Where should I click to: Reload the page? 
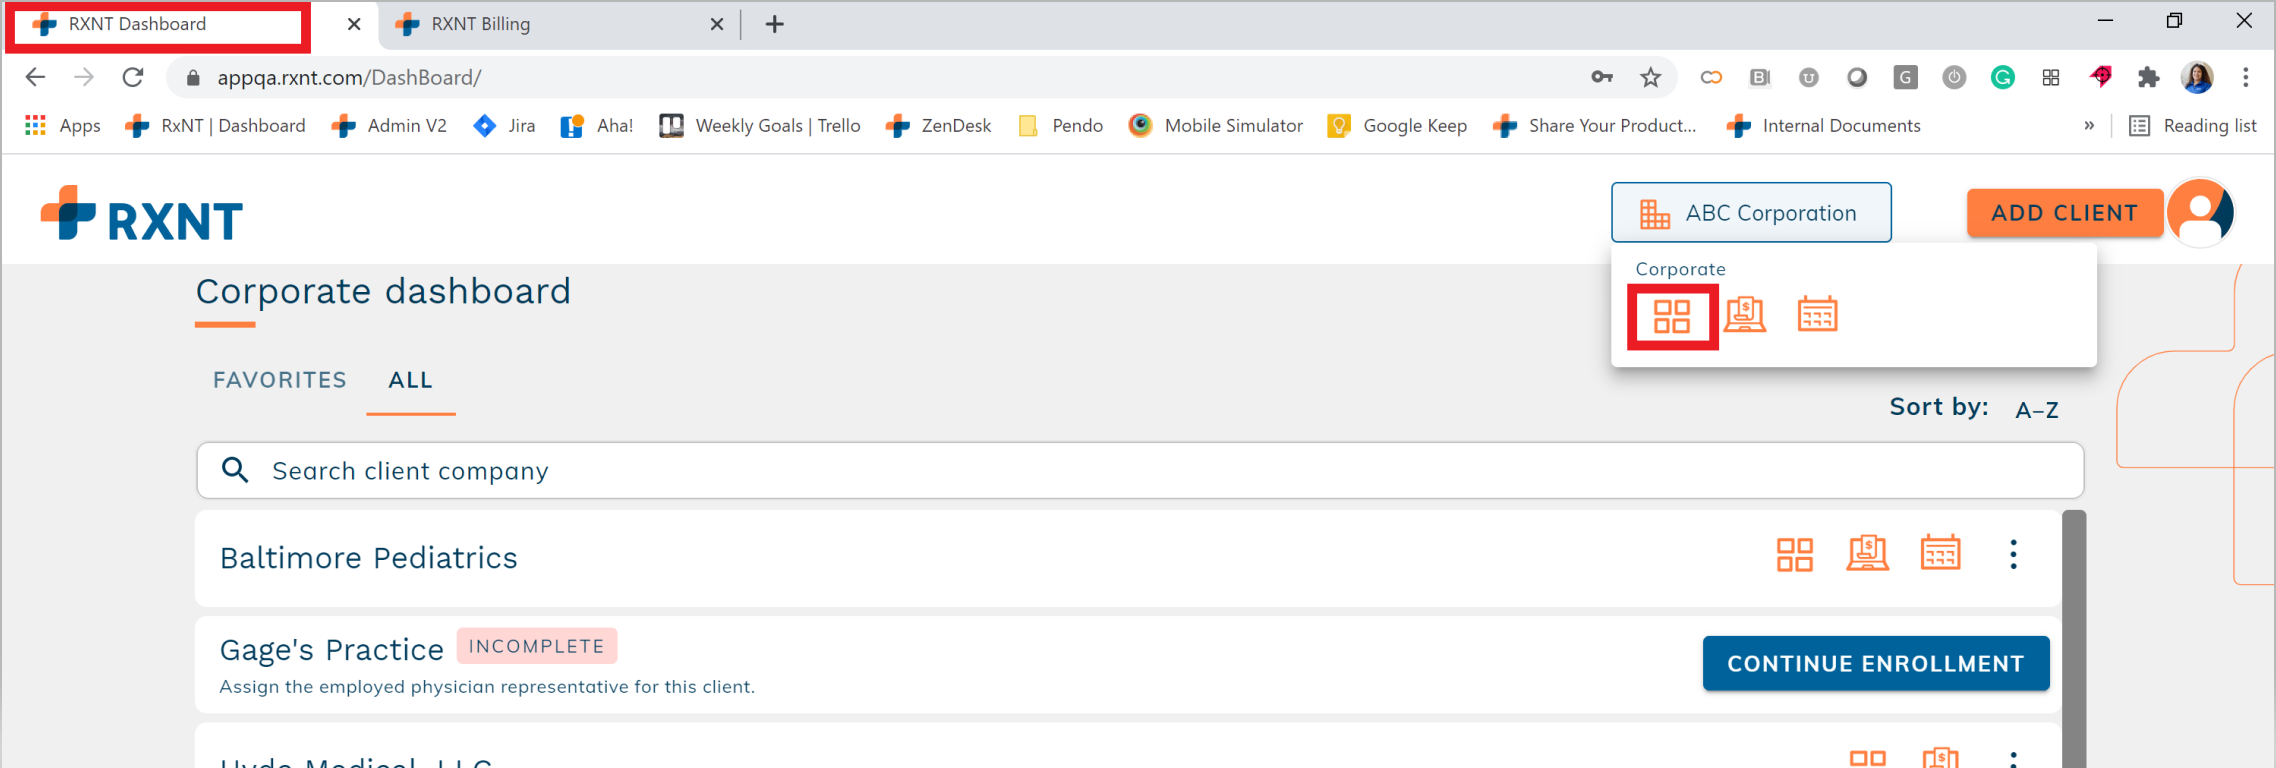(133, 77)
